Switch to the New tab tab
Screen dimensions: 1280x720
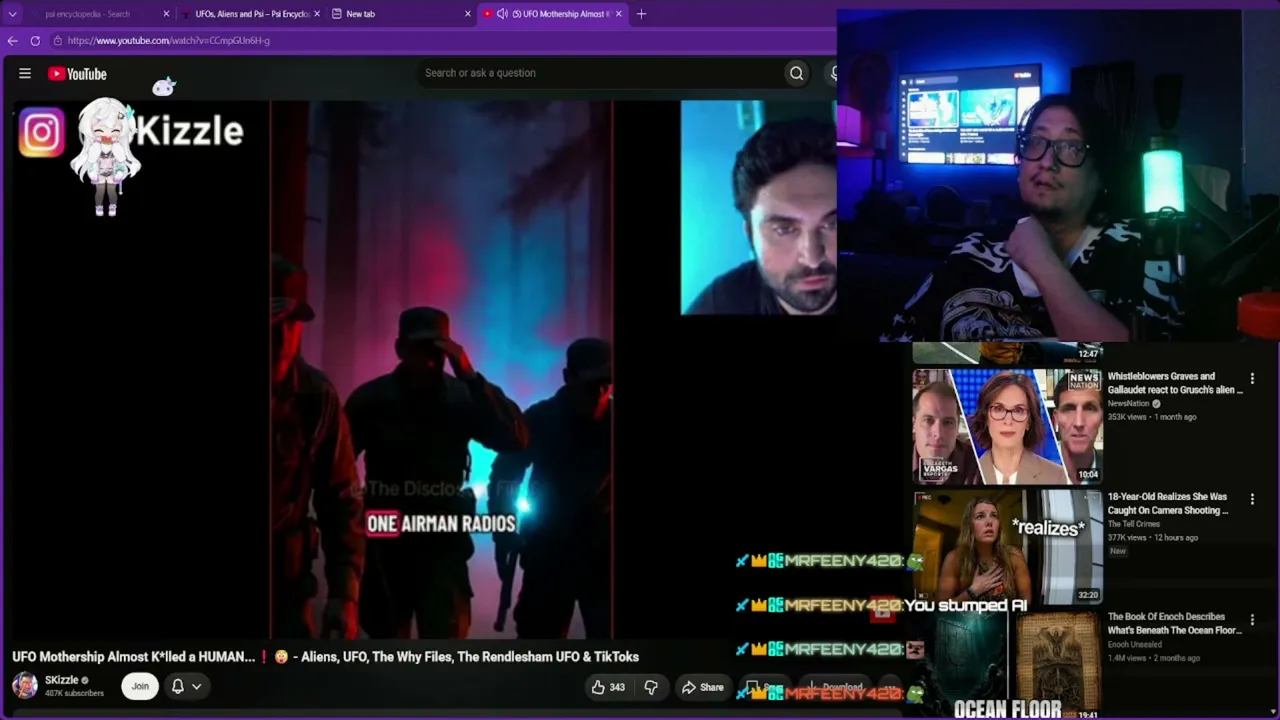coord(400,14)
